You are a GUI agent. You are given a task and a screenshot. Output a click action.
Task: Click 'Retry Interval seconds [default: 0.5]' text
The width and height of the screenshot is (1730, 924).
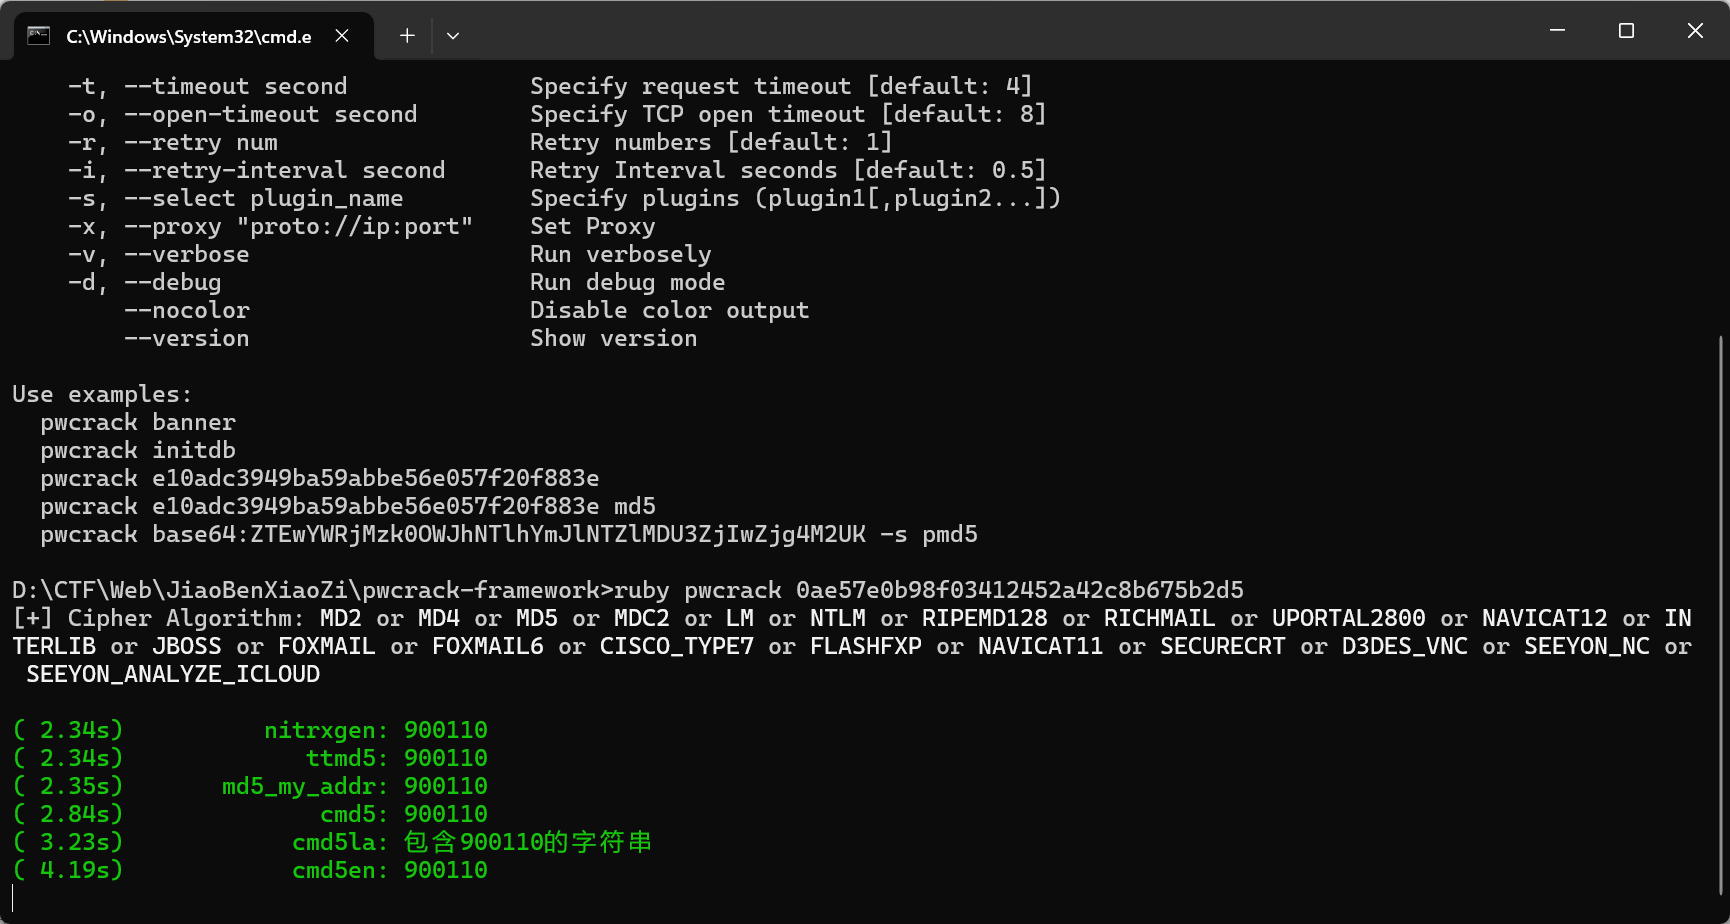pos(788,171)
